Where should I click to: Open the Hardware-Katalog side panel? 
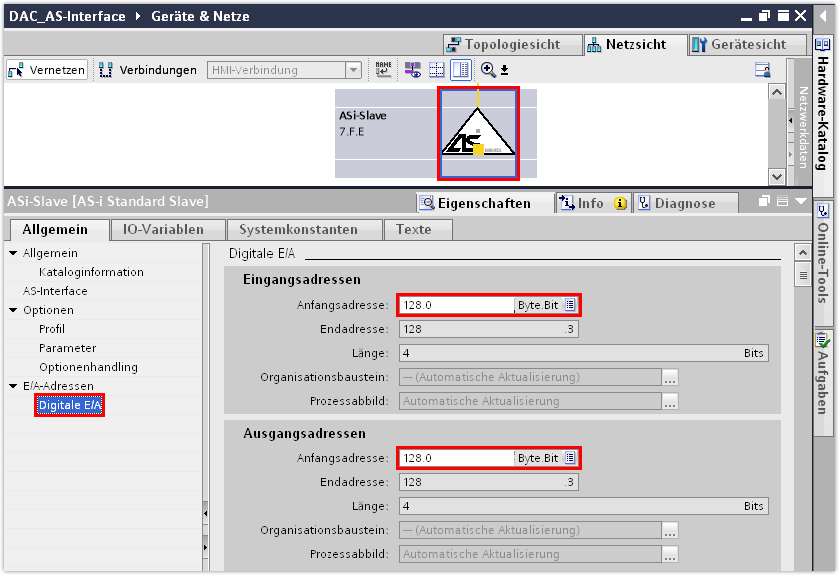tap(822, 112)
